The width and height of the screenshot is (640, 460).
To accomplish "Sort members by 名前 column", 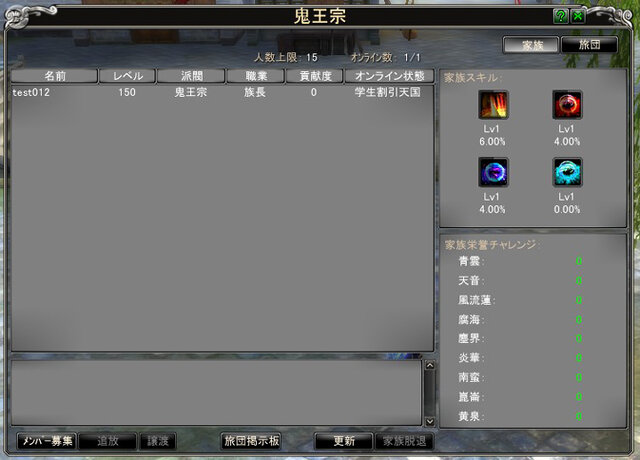I will 54,76.
